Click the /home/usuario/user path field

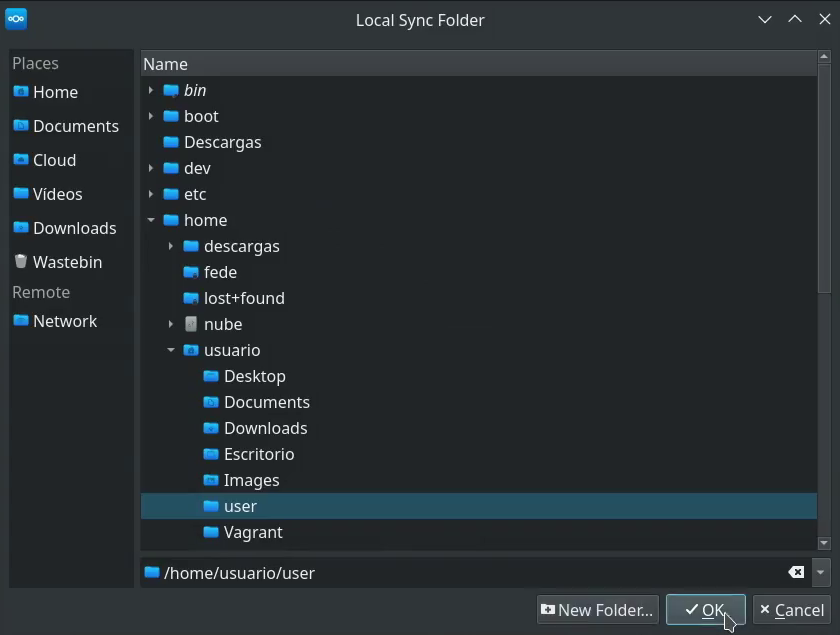coord(470,573)
